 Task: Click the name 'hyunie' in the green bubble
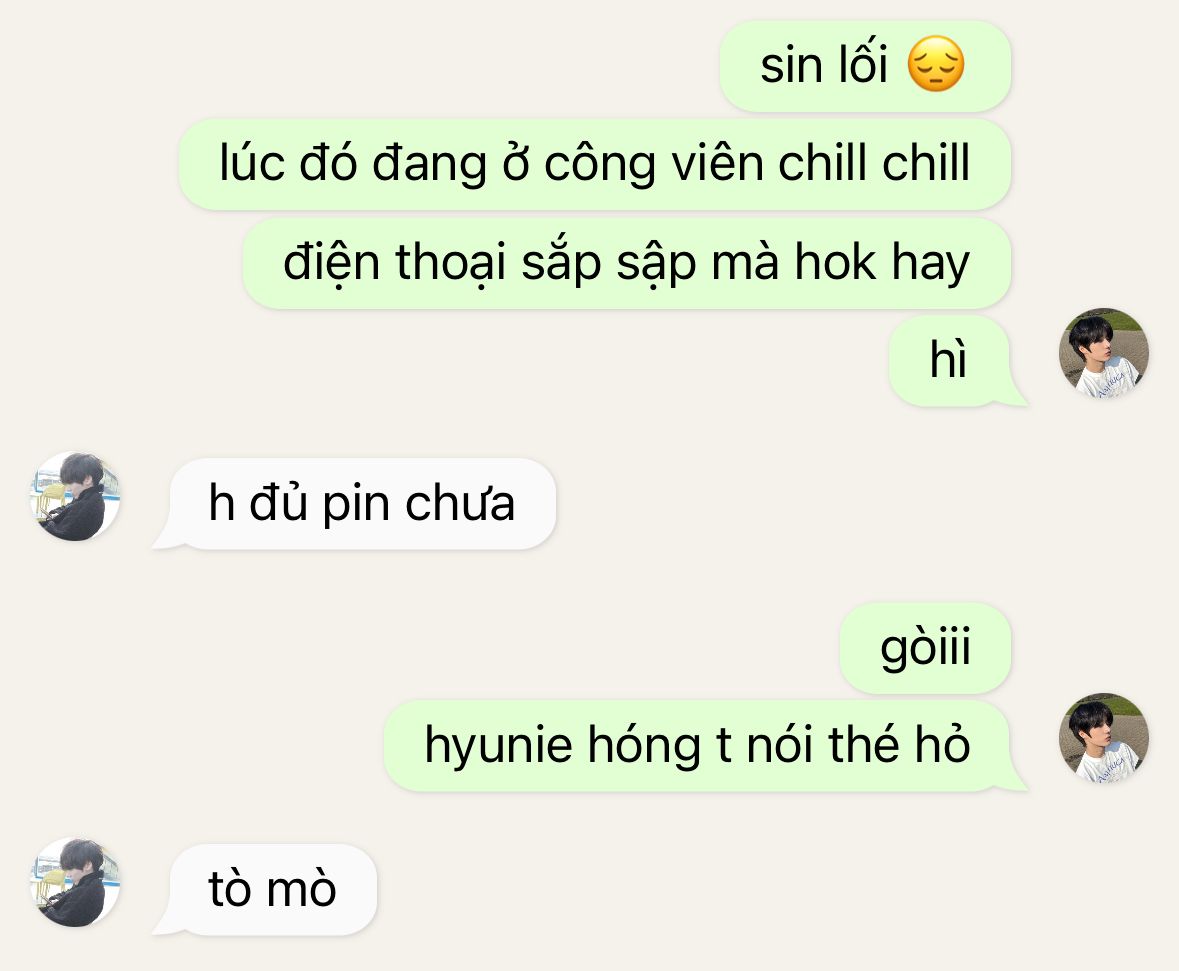tap(499, 747)
